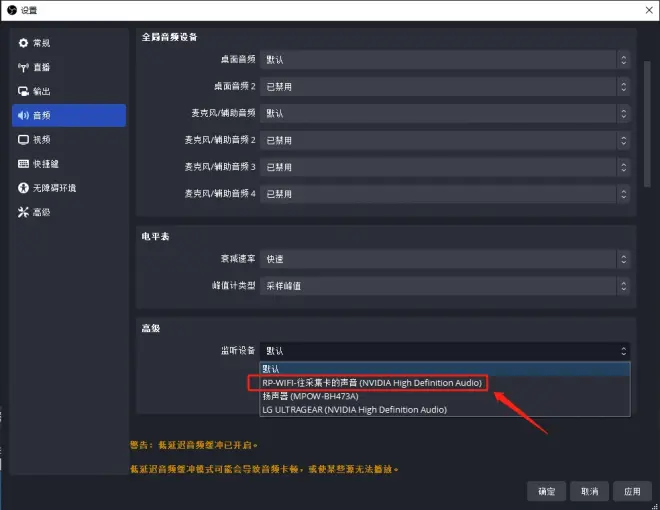The width and height of the screenshot is (660, 510).
Task: Select 默认 in the open device list
Action: click(273, 369)
